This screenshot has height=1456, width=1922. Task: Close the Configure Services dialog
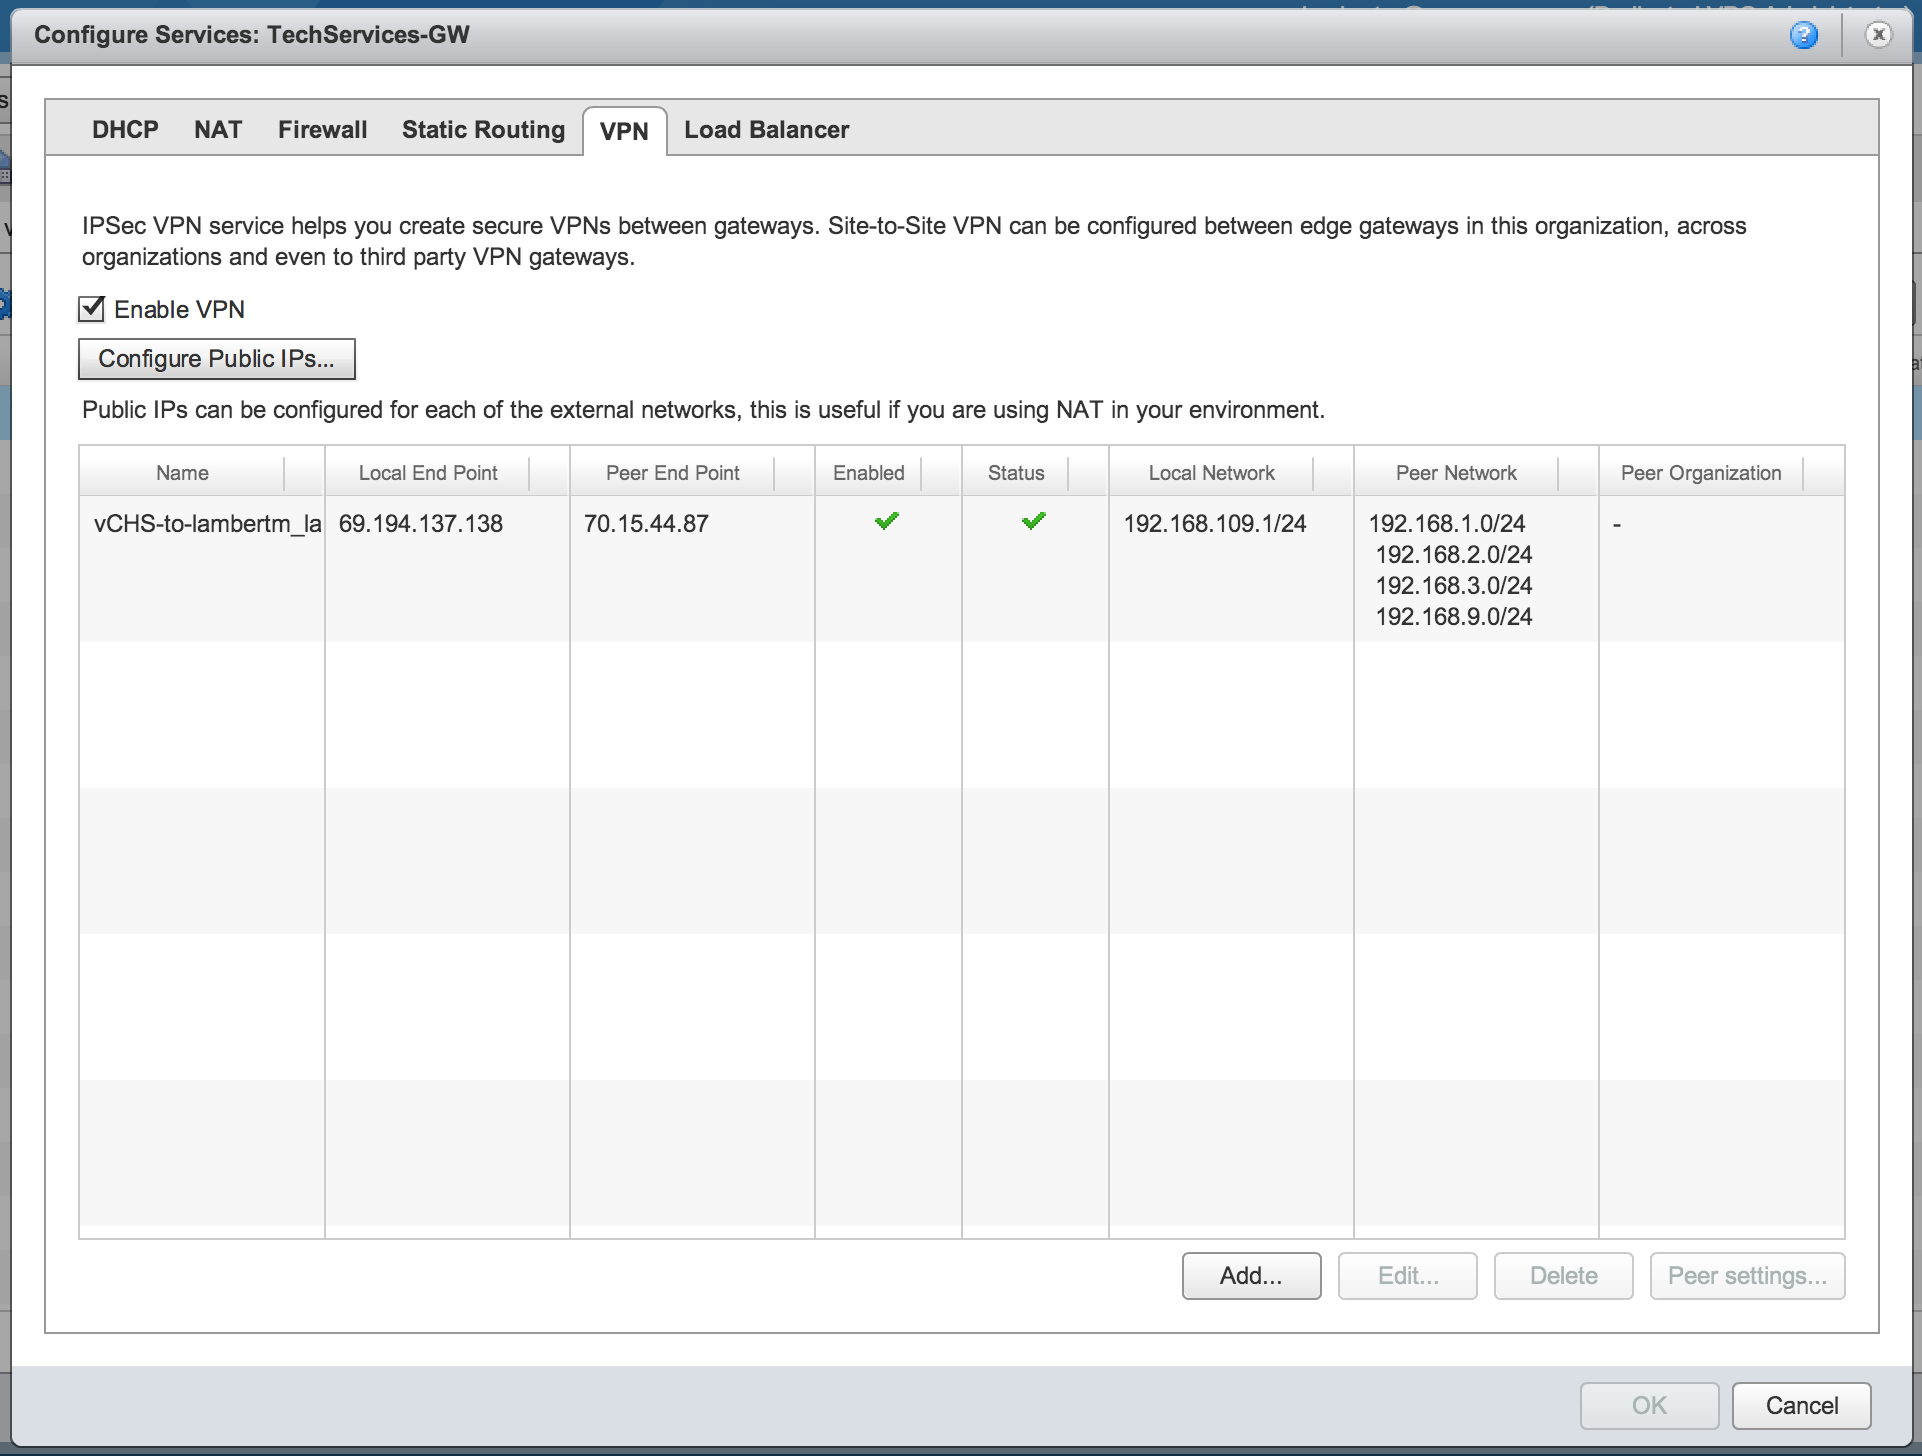1878,35
